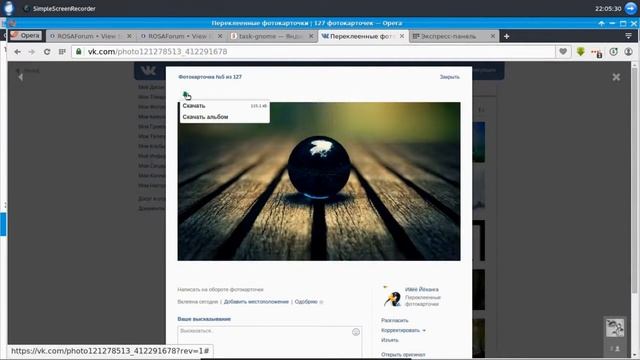640x360 pixels.
Task: Click SimpleScreenRecorder in the top panel
Action: [x=60, y=9]
